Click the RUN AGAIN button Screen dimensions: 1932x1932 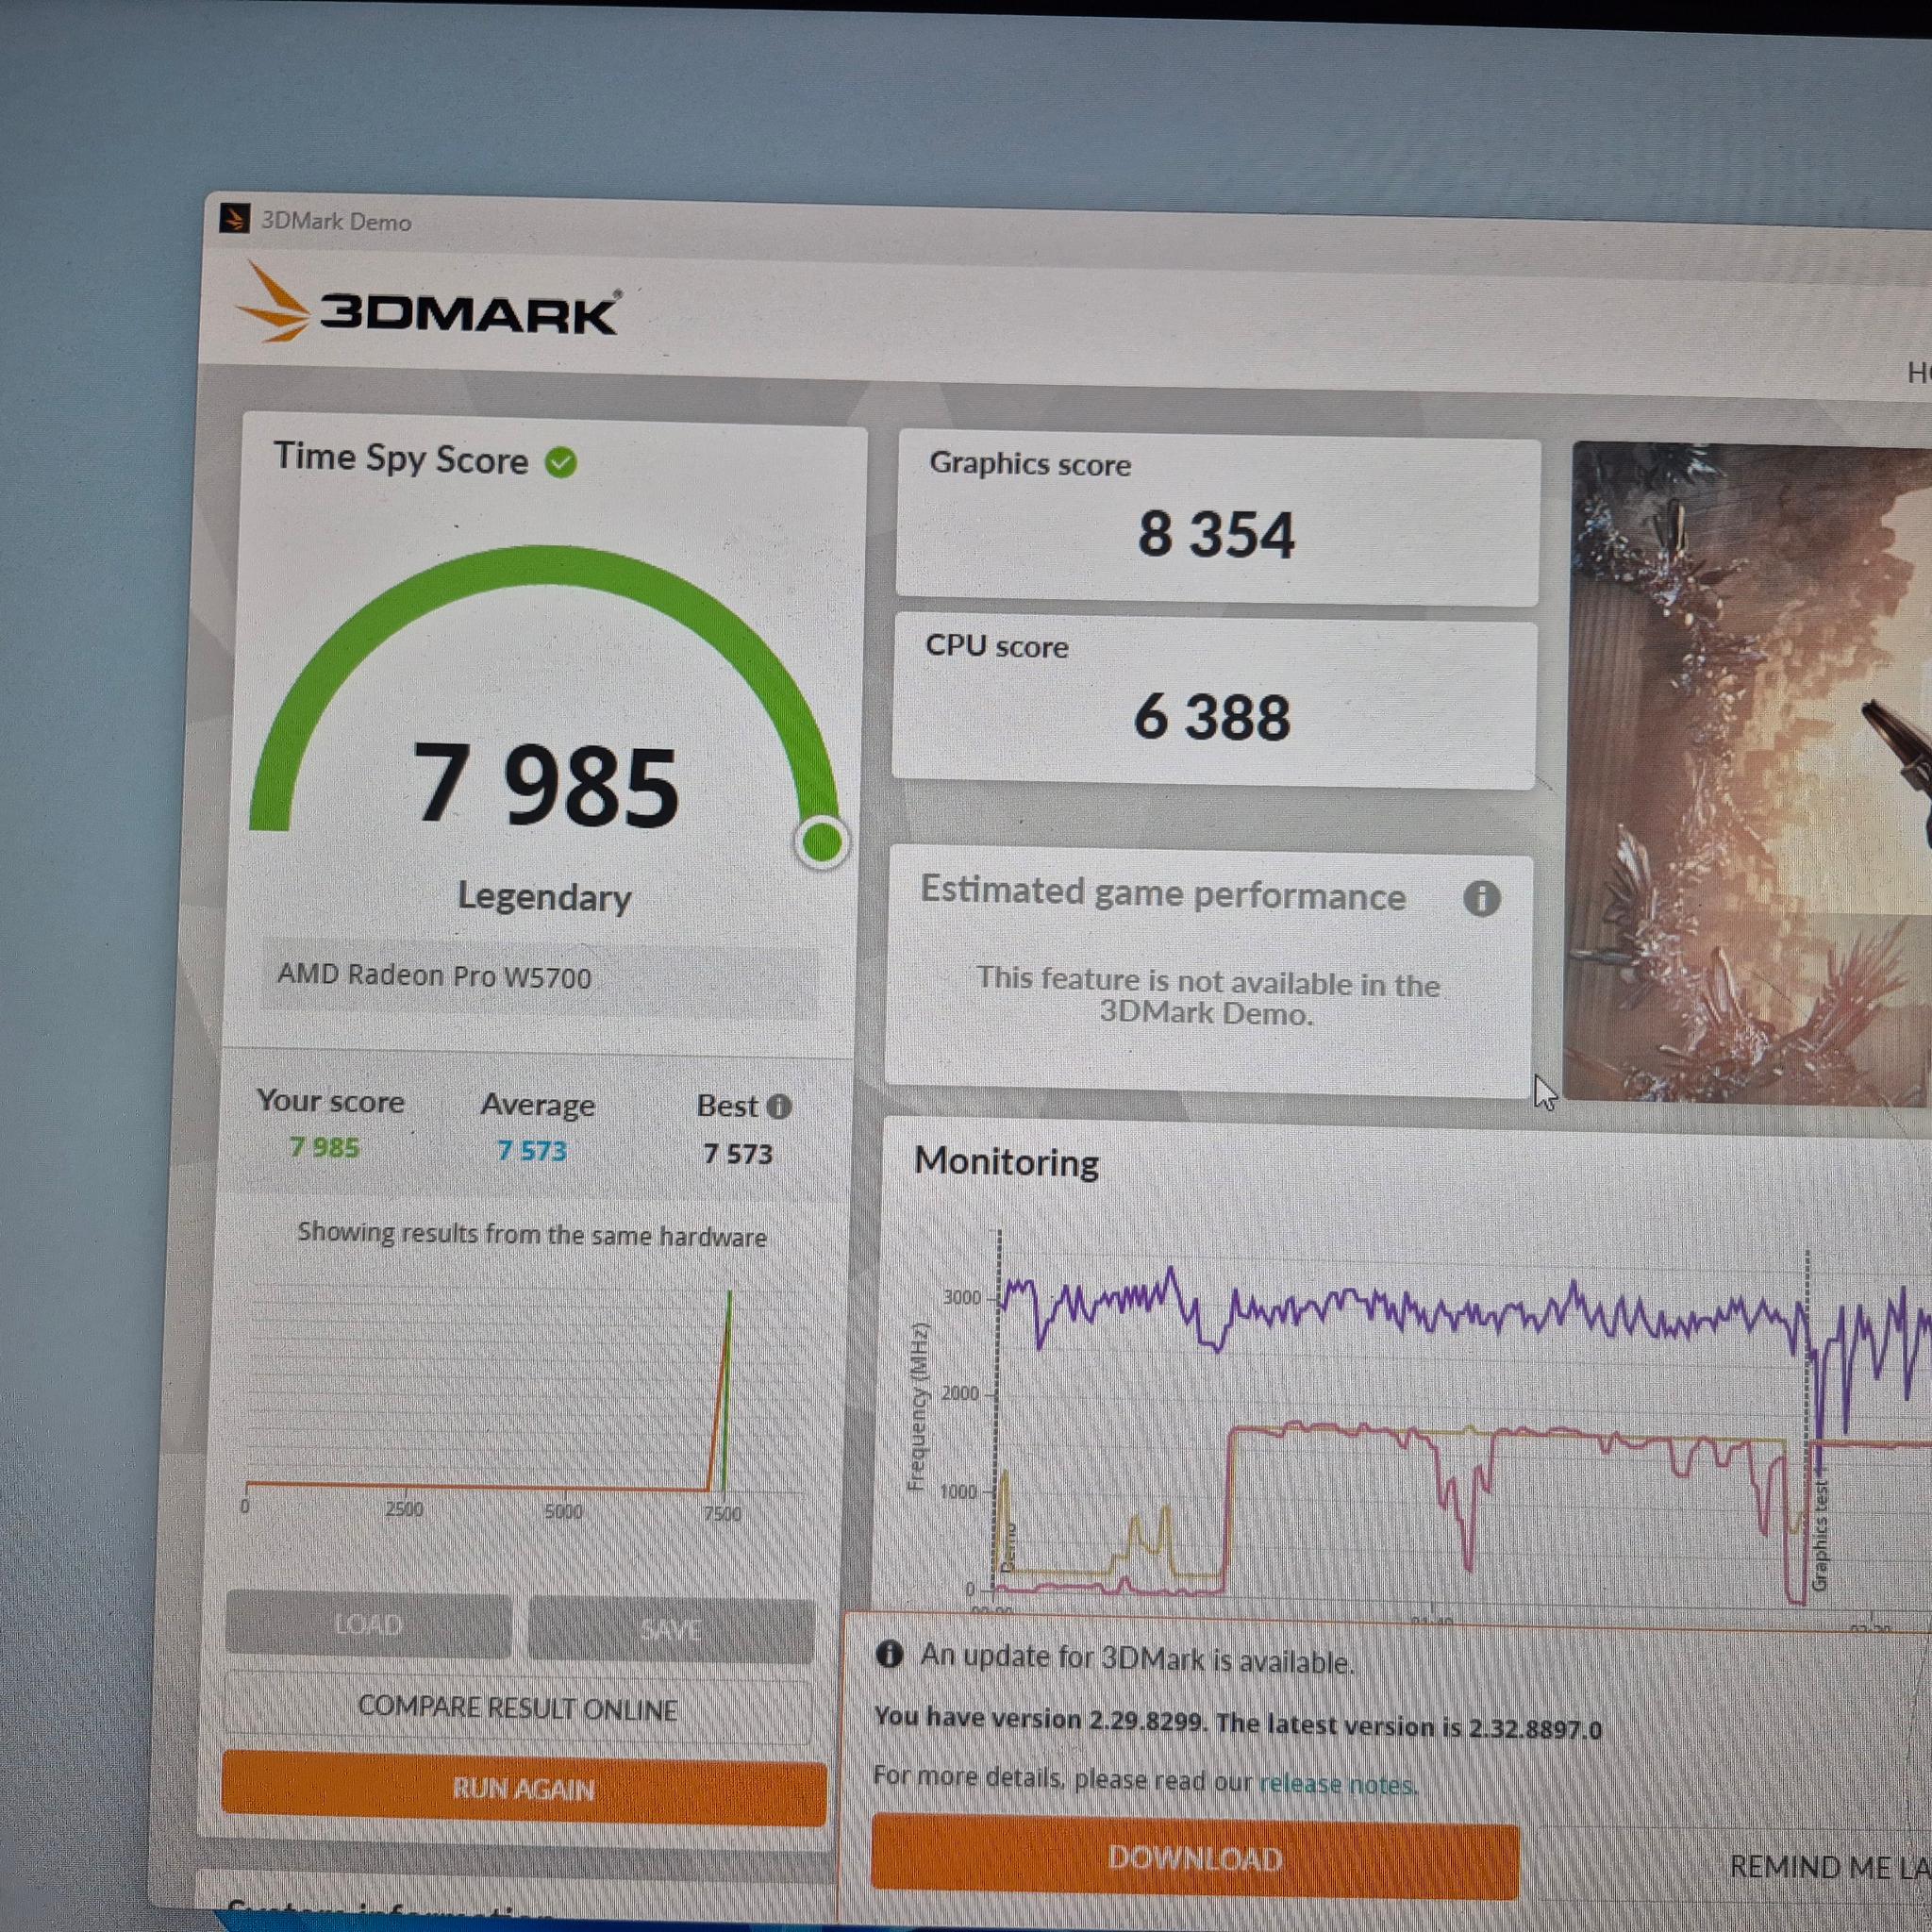(x=524, y=1789)
